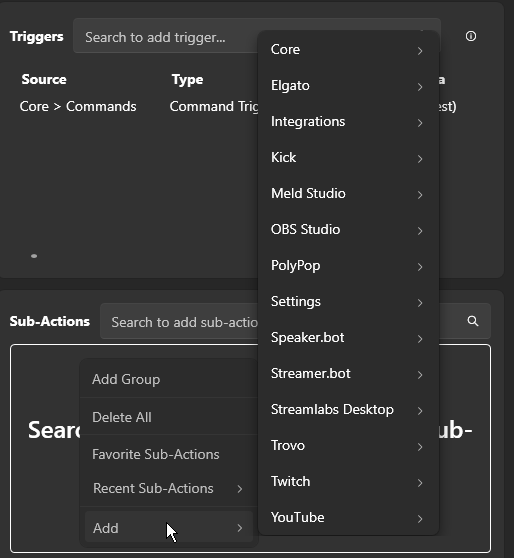Open the Kick submenu
The height and width of the screenshot is (558, 514).
pyautogui.click(x=348, y=158)
